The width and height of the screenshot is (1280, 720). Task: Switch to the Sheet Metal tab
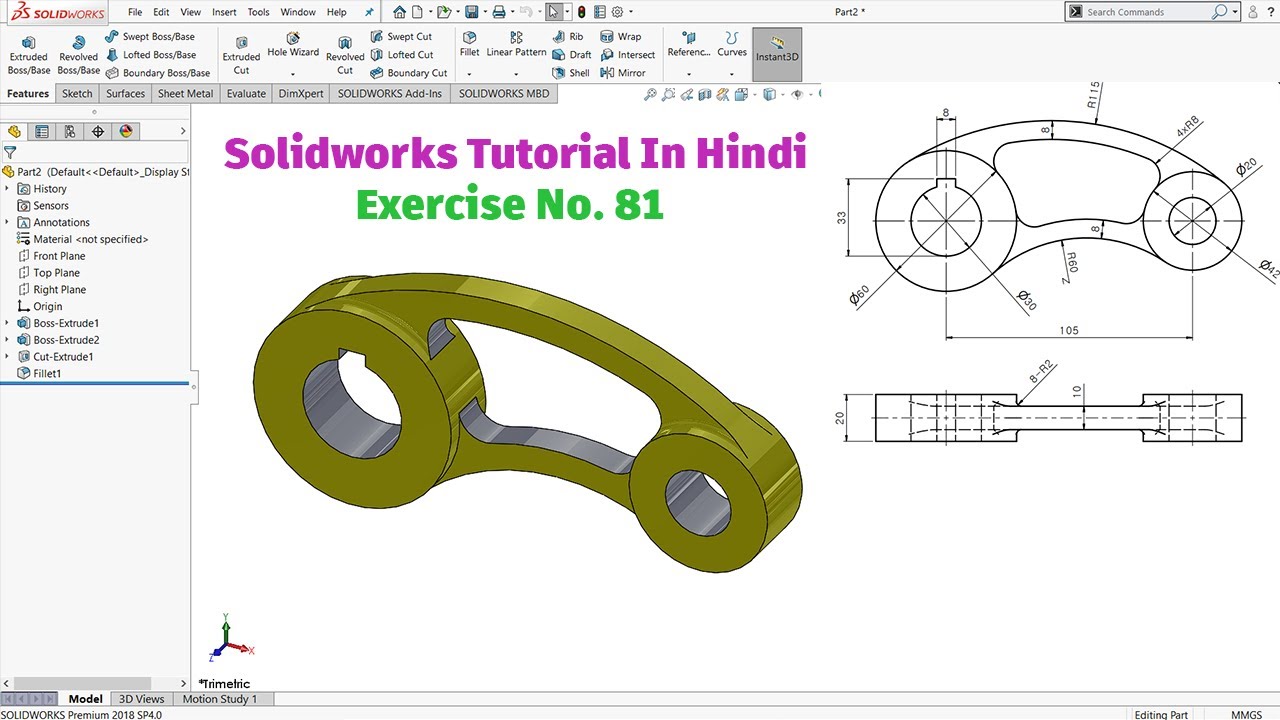(x=185, y=93)
